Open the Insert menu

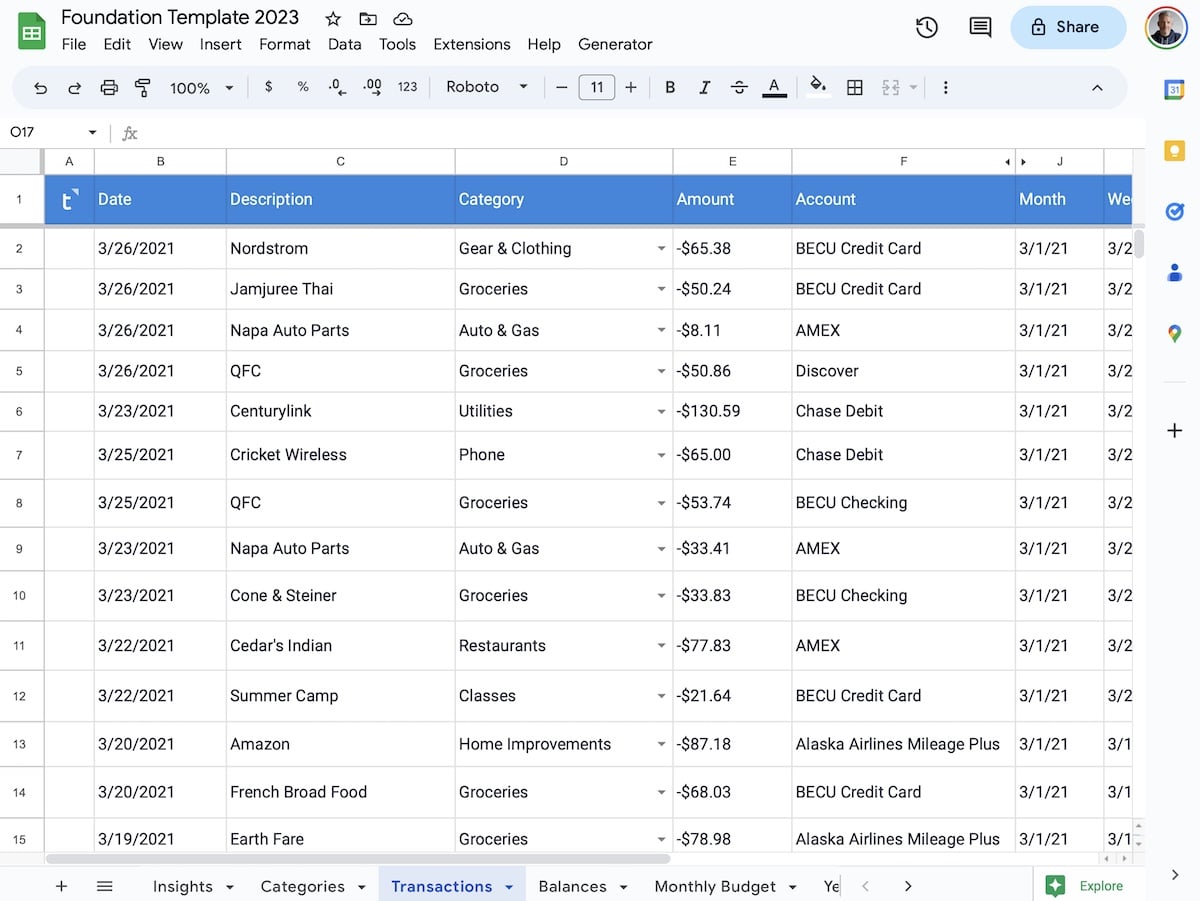[220, 44]
